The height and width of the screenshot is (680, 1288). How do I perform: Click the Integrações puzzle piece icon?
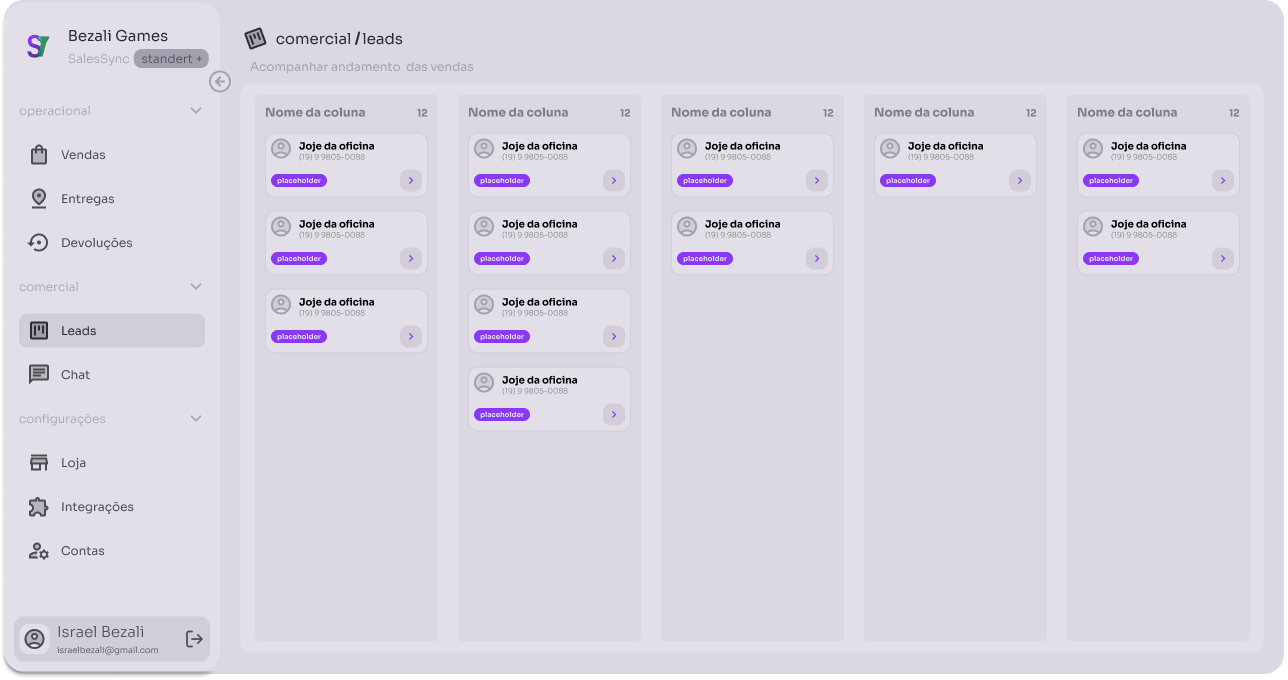(39, 507)
